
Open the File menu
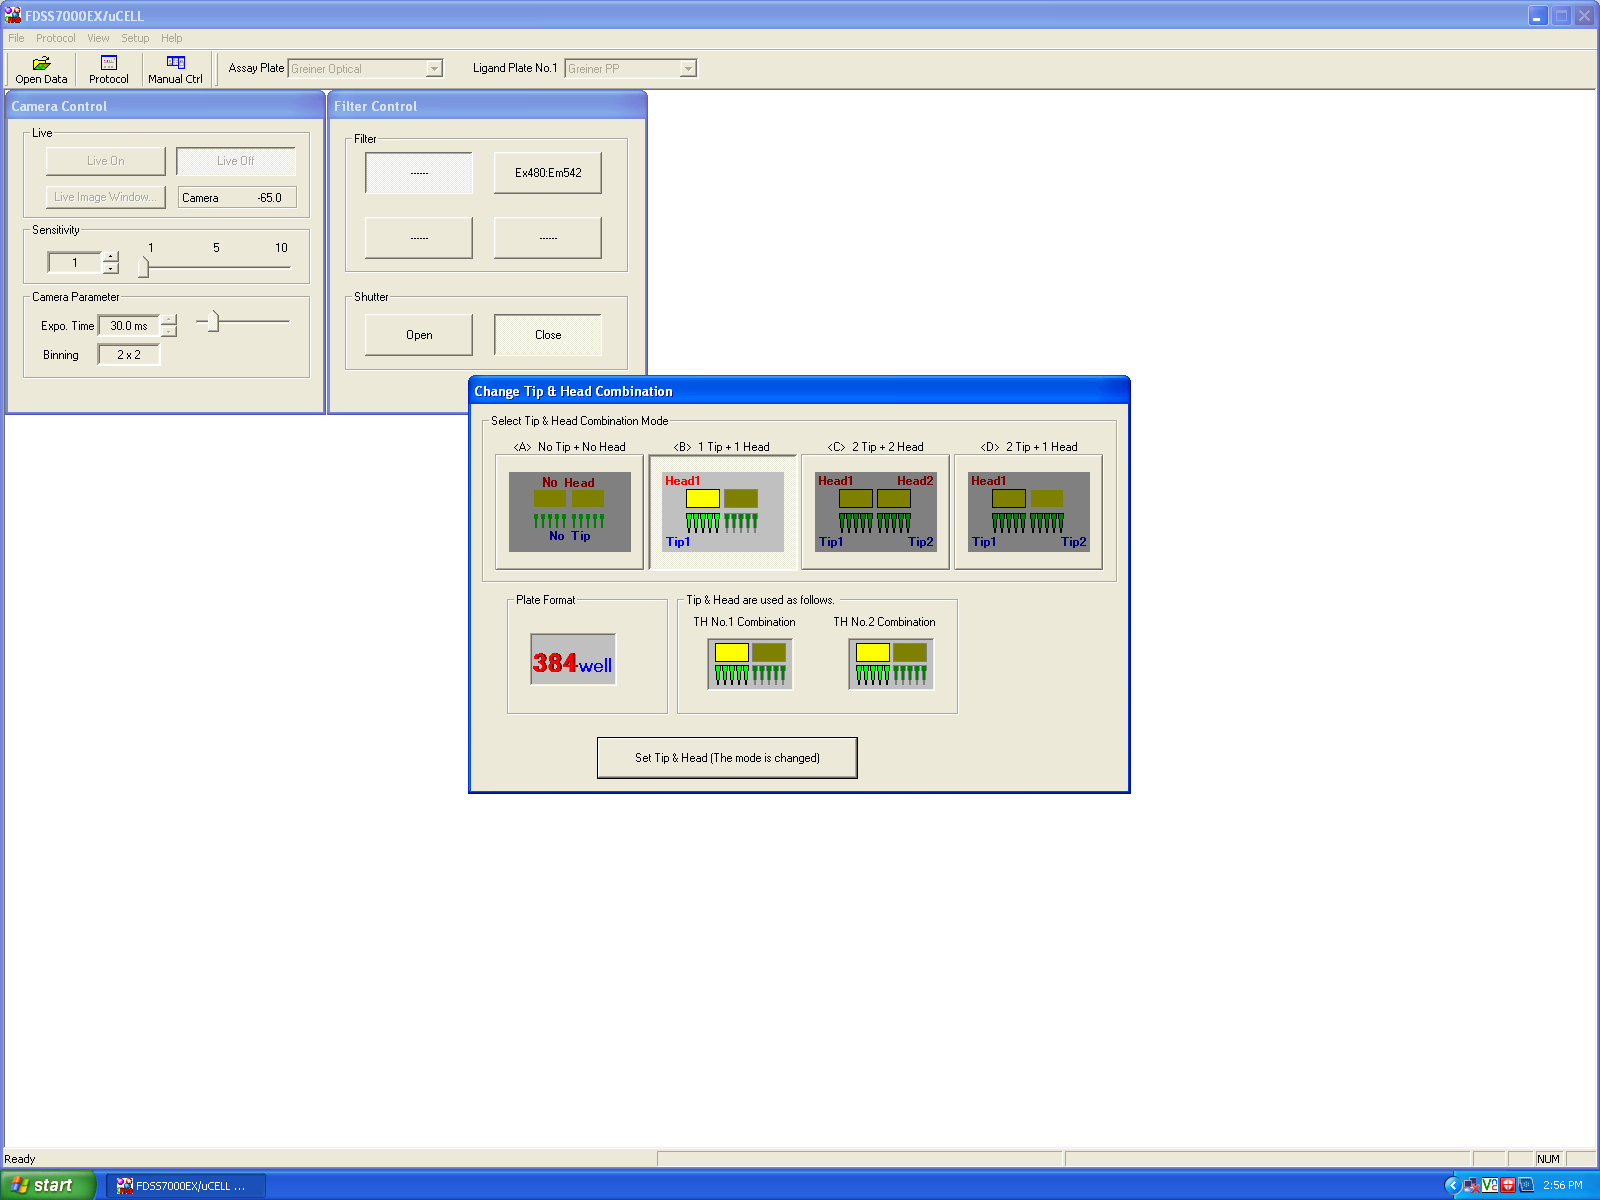(16, 38)
